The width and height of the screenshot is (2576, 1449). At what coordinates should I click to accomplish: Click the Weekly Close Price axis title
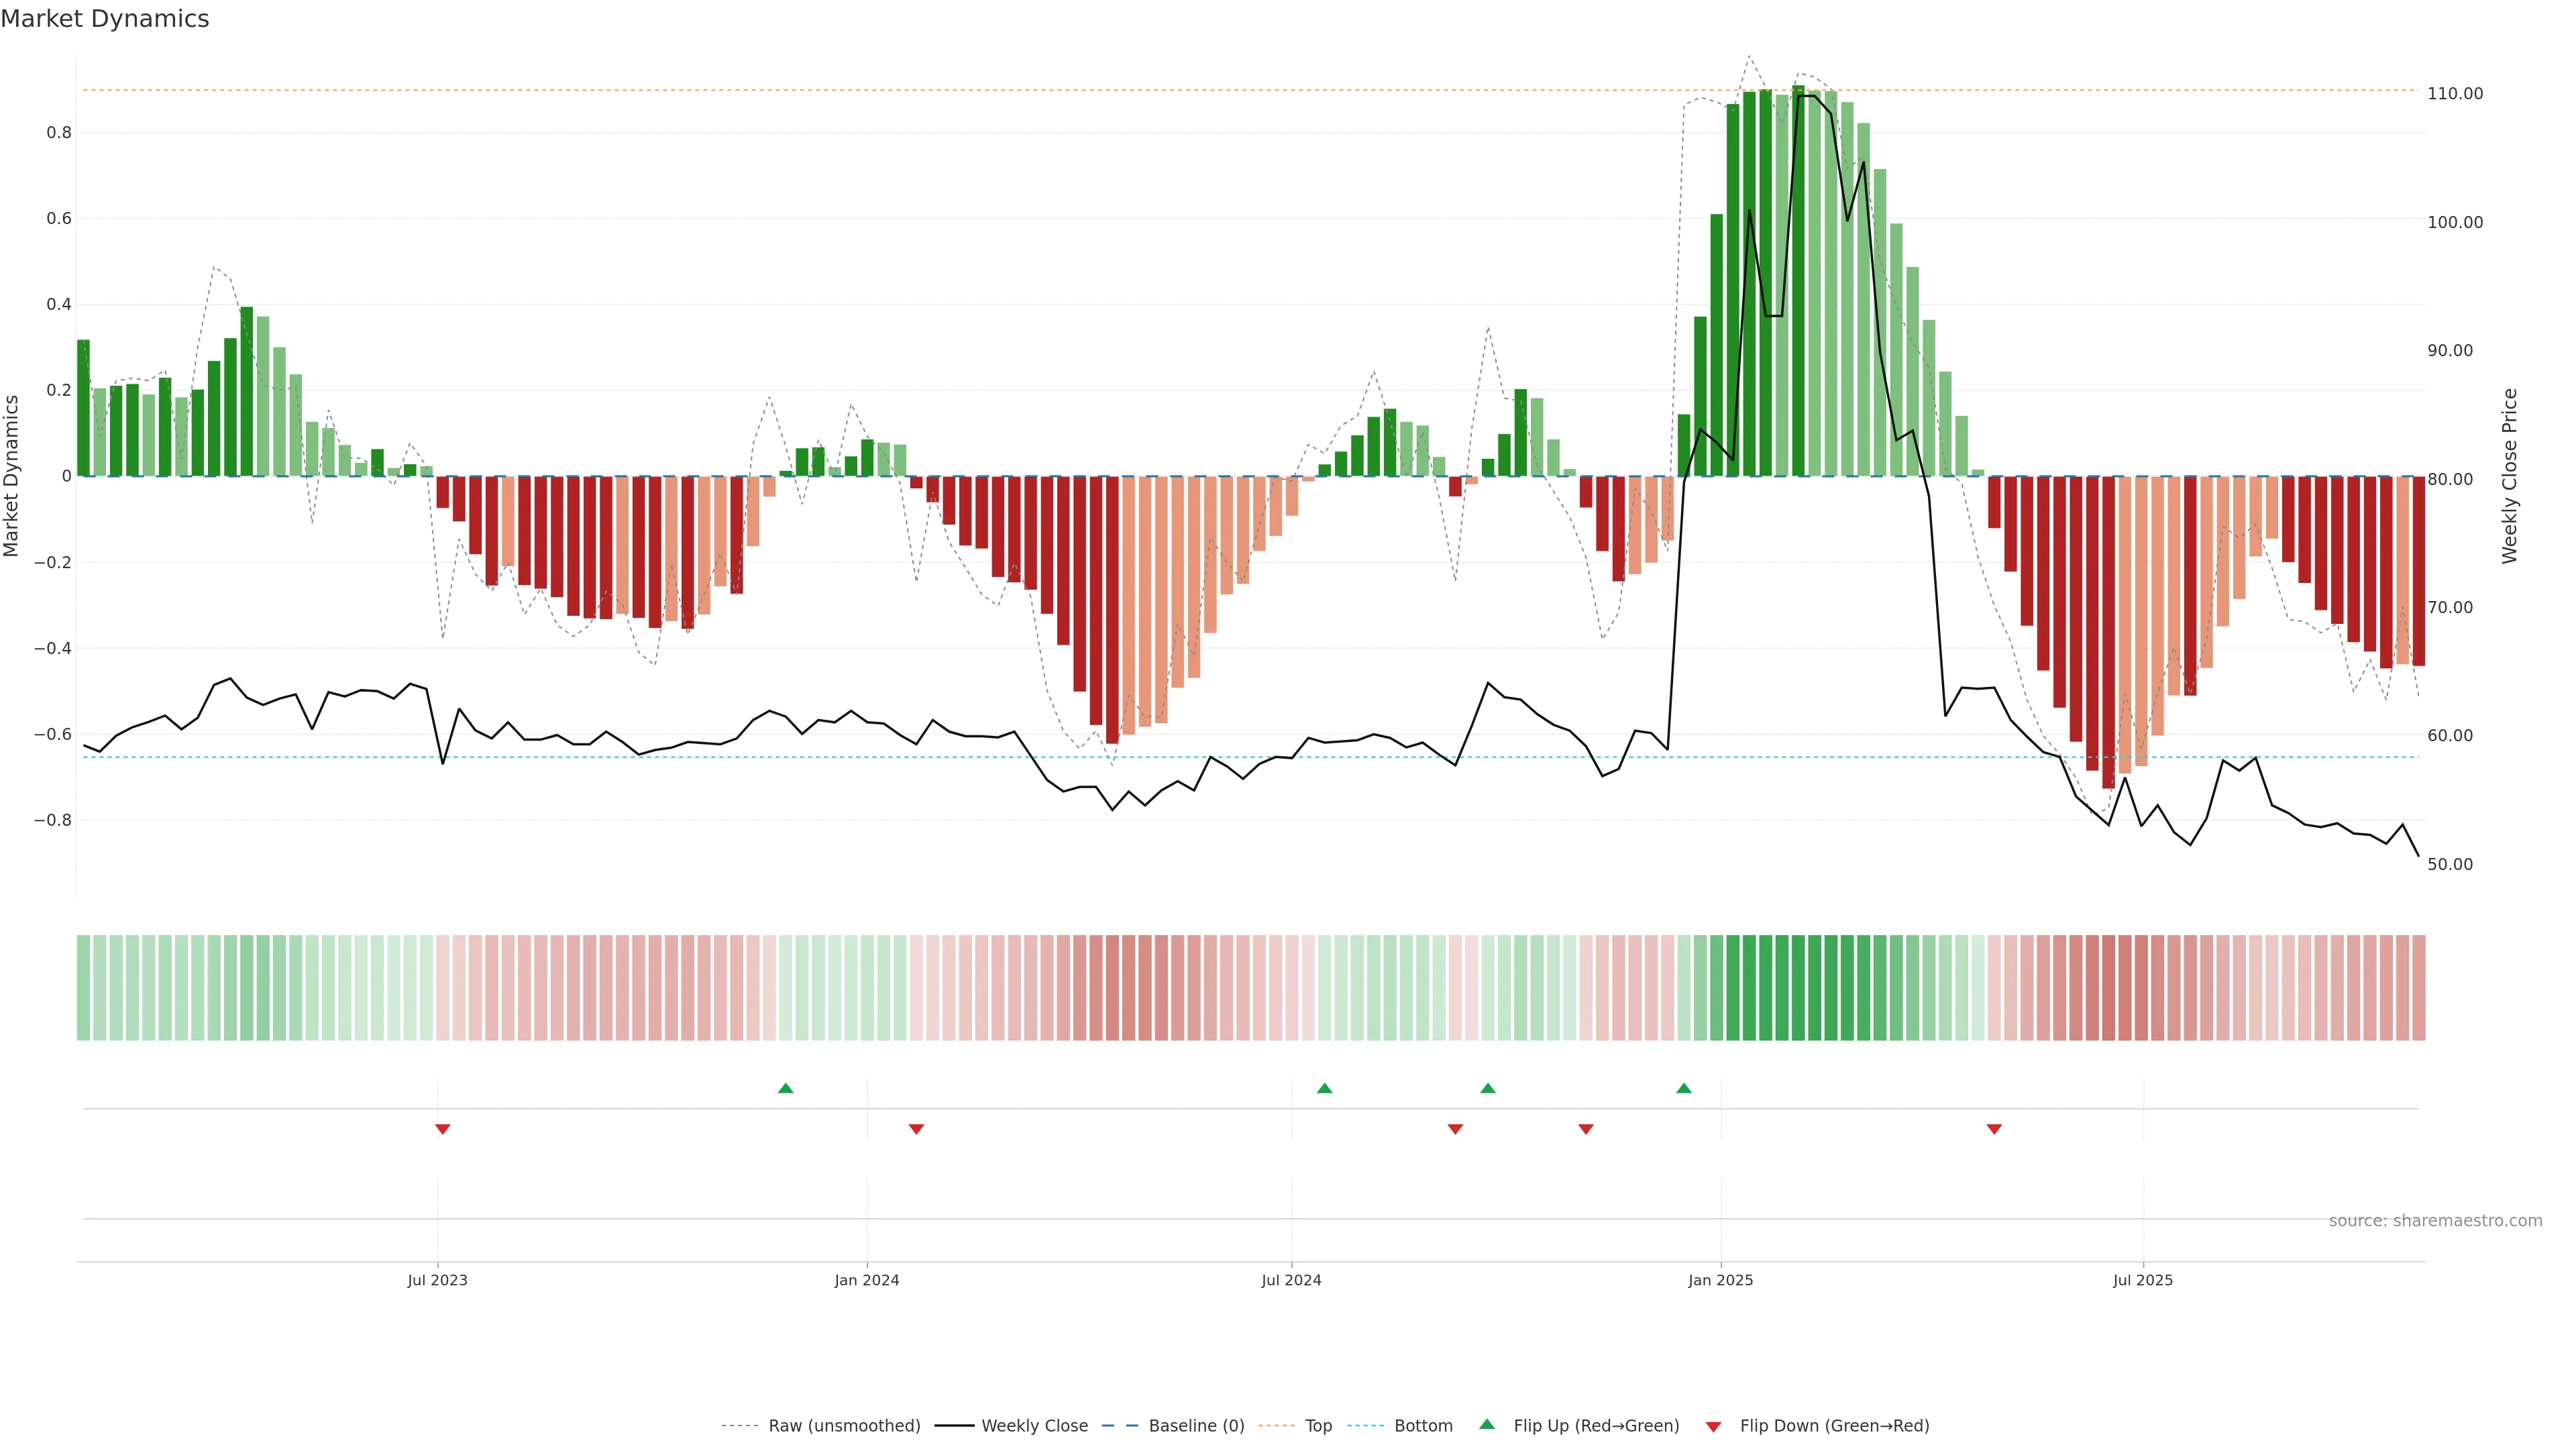point(2510,476)
